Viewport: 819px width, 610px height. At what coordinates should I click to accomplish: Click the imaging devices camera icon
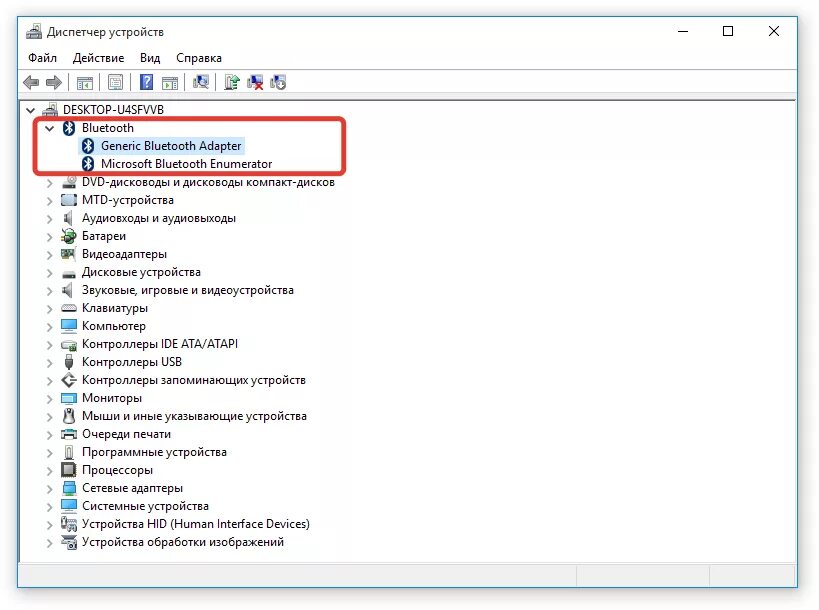coord(69,542)
